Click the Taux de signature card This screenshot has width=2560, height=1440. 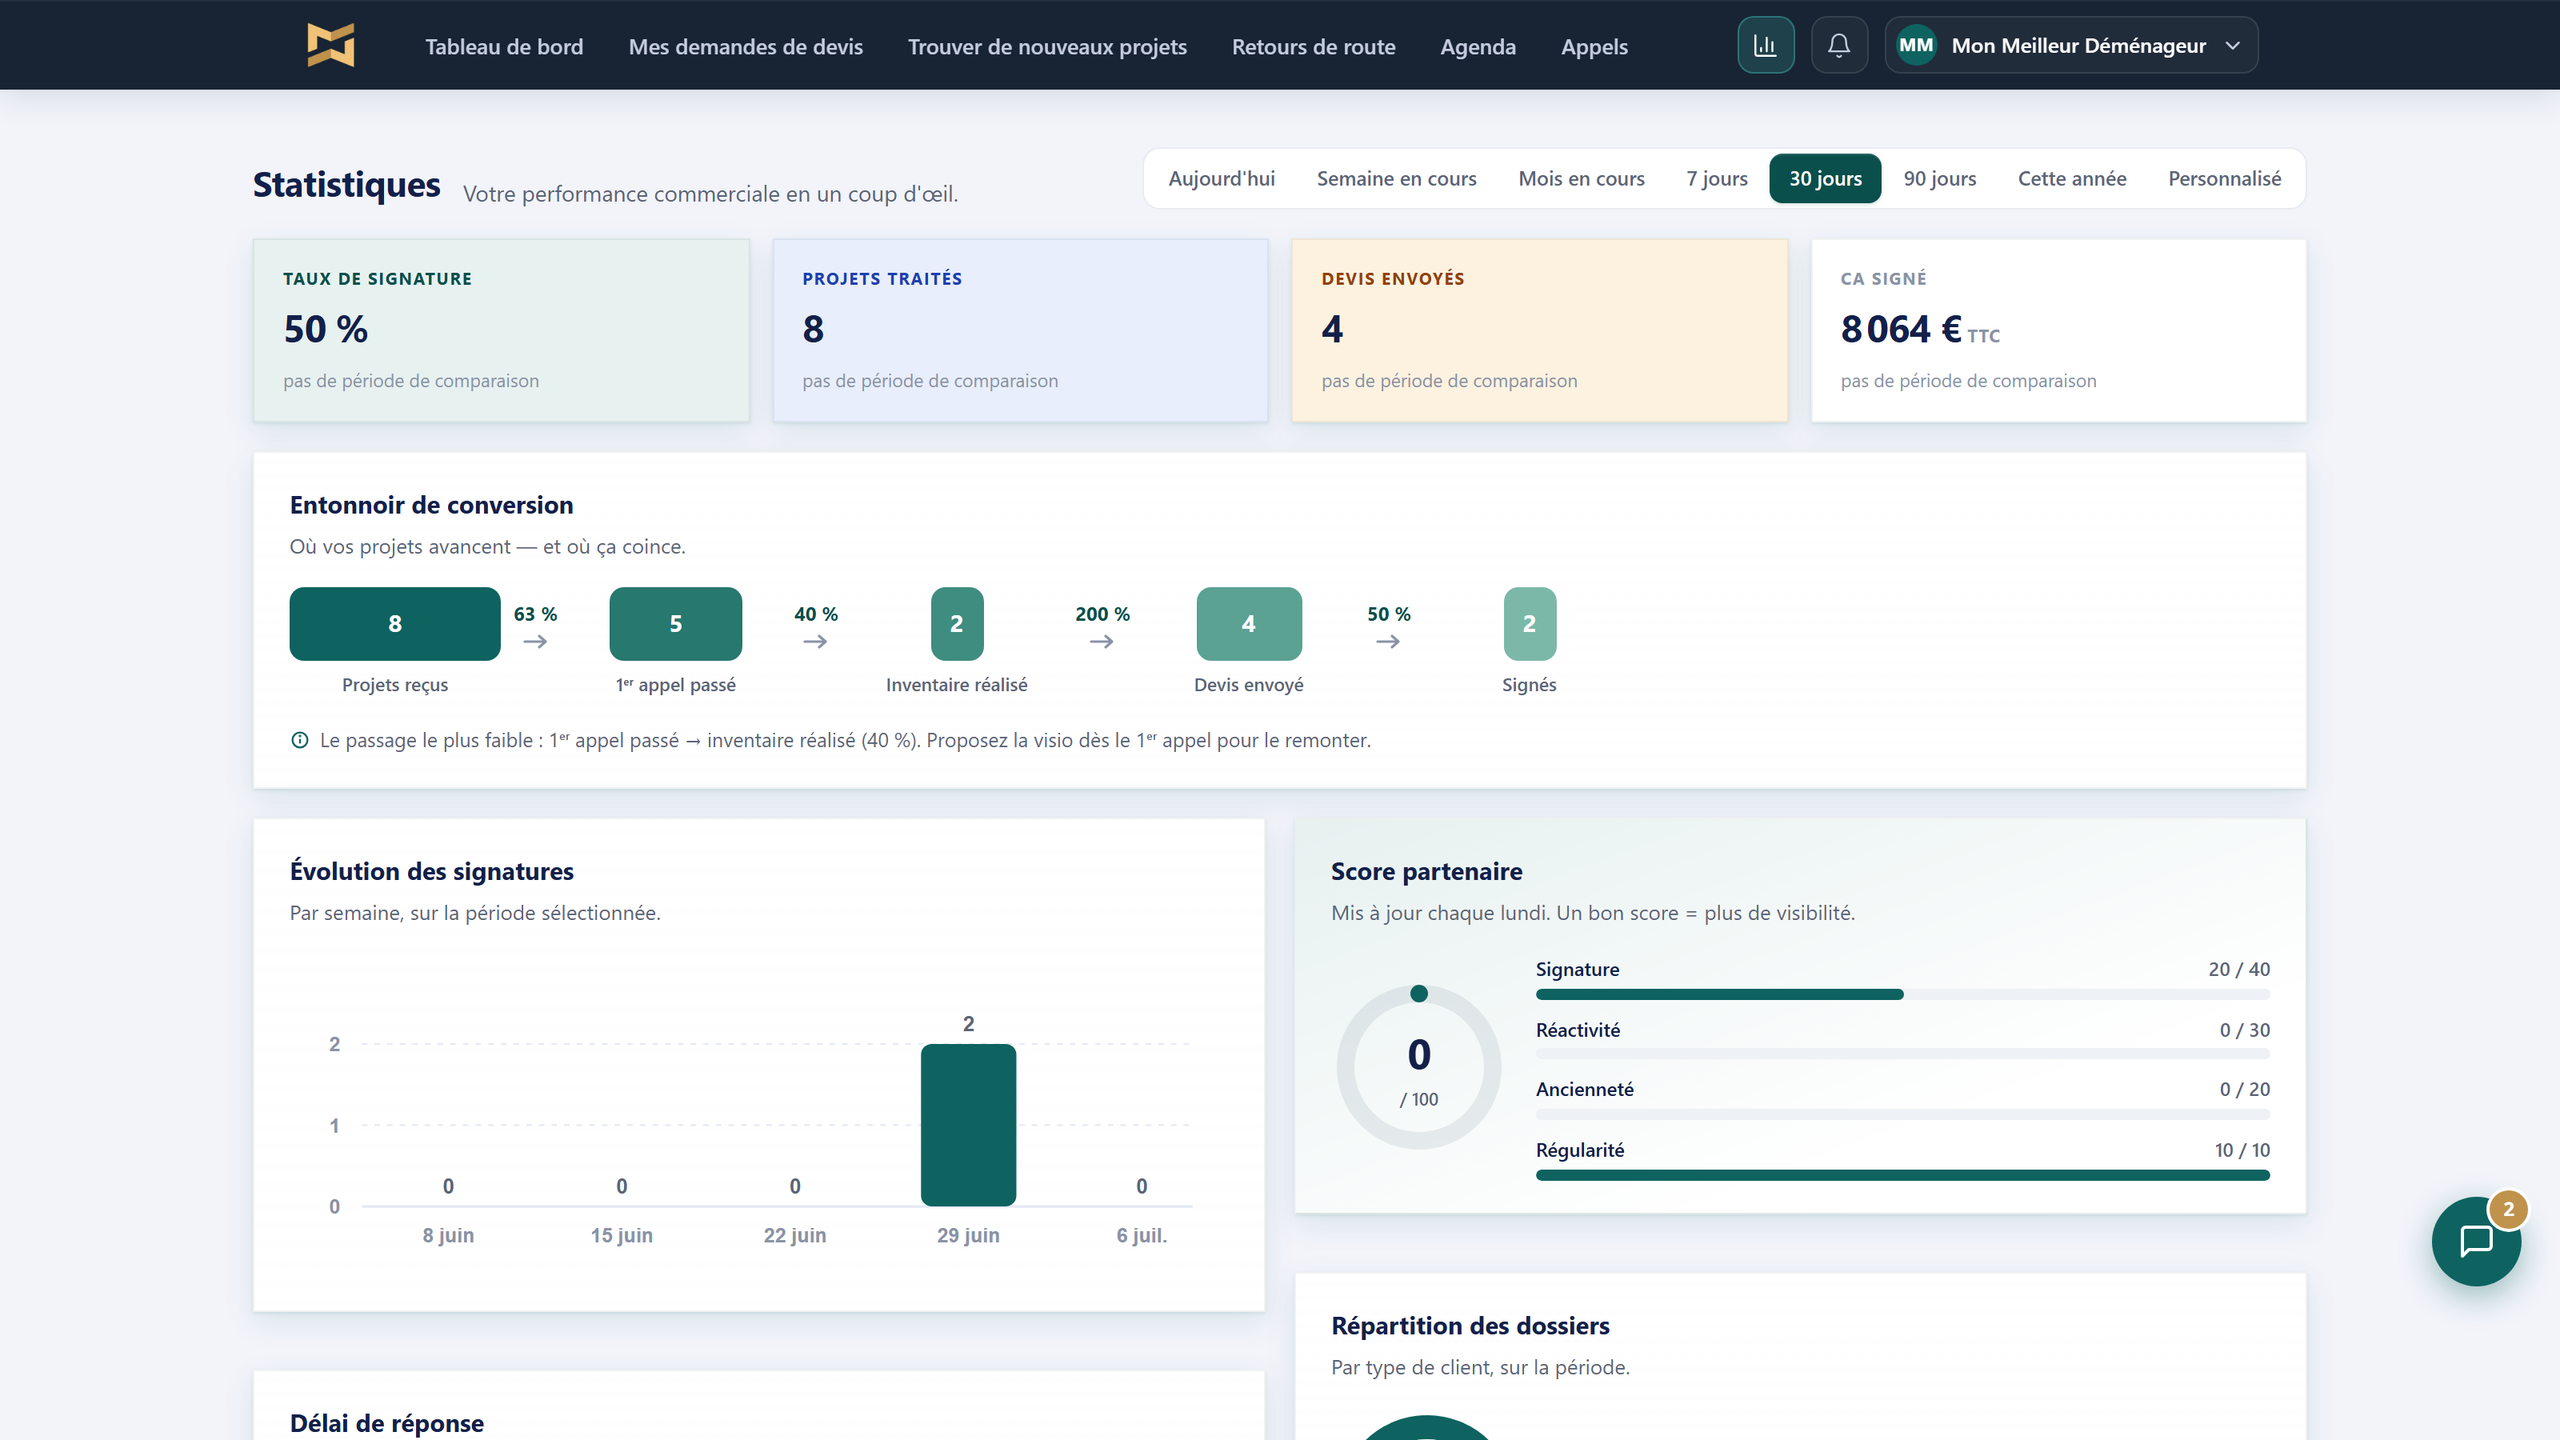501,330
